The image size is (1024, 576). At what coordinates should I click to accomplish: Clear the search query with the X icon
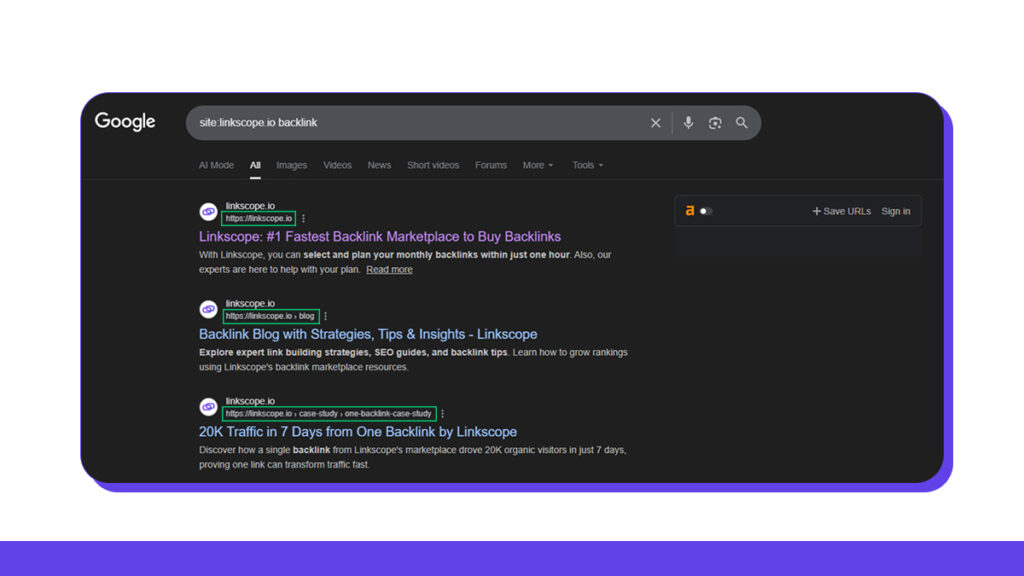655,122
